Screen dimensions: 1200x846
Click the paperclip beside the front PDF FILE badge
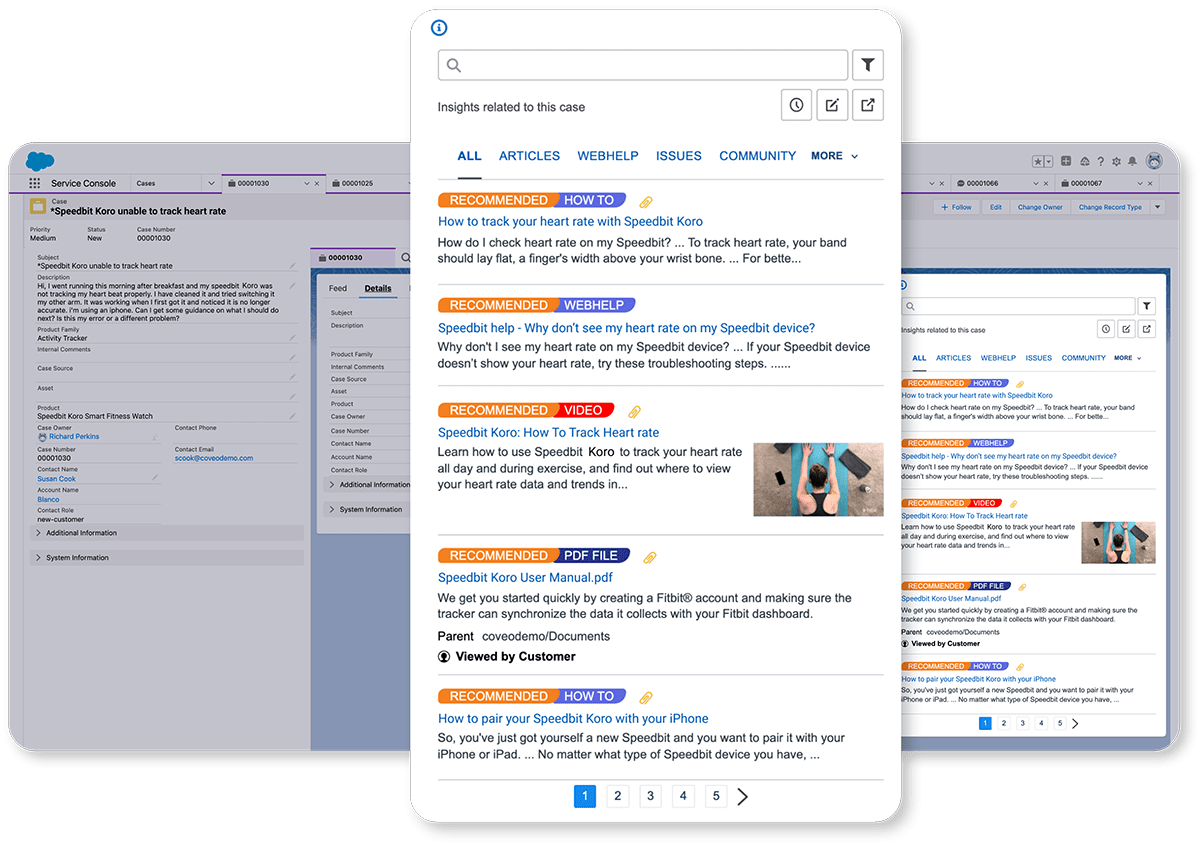pos(649,557)
